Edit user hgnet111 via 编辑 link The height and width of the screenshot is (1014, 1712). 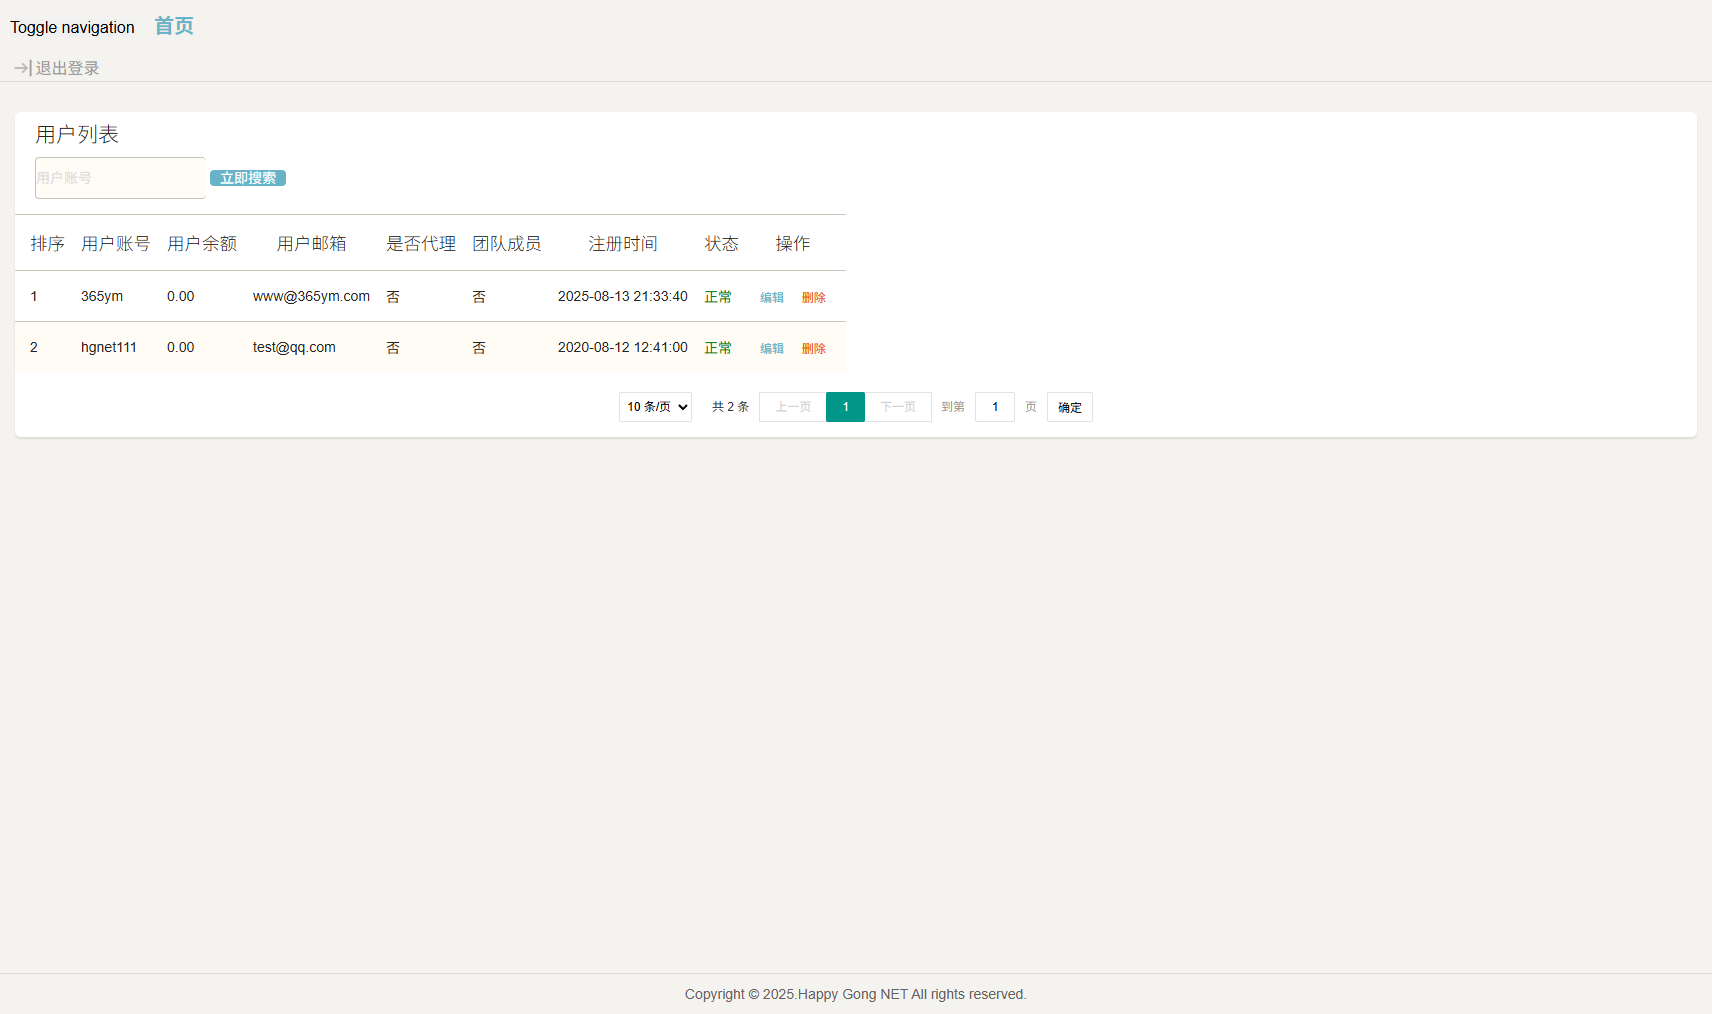pyautogui.click(x=771, y=348)
